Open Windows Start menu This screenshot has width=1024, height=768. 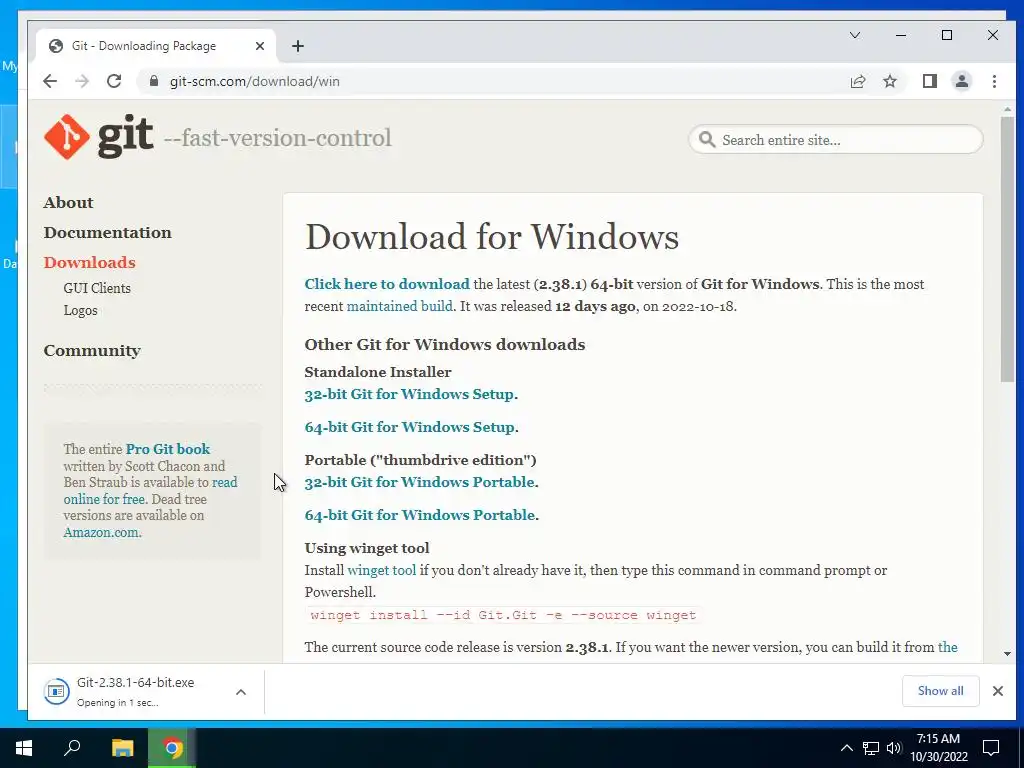24,748
